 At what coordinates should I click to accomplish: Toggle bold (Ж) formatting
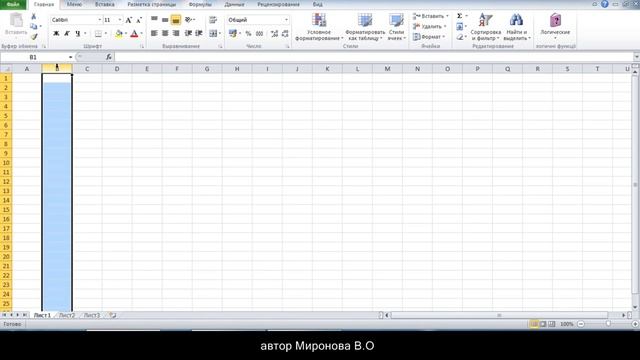coord(56,33)
